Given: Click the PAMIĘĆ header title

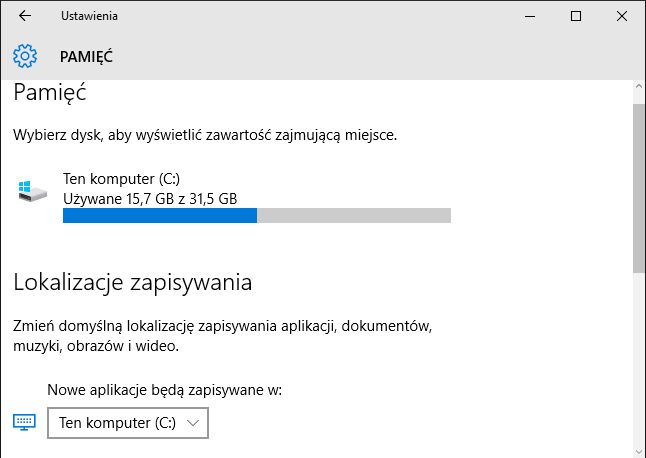Looking at the screenshot, I should (x=86, y=56).
